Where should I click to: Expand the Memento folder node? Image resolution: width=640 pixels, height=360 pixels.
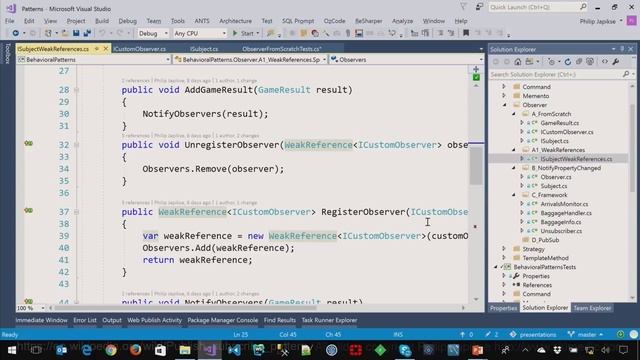[504, 96]
